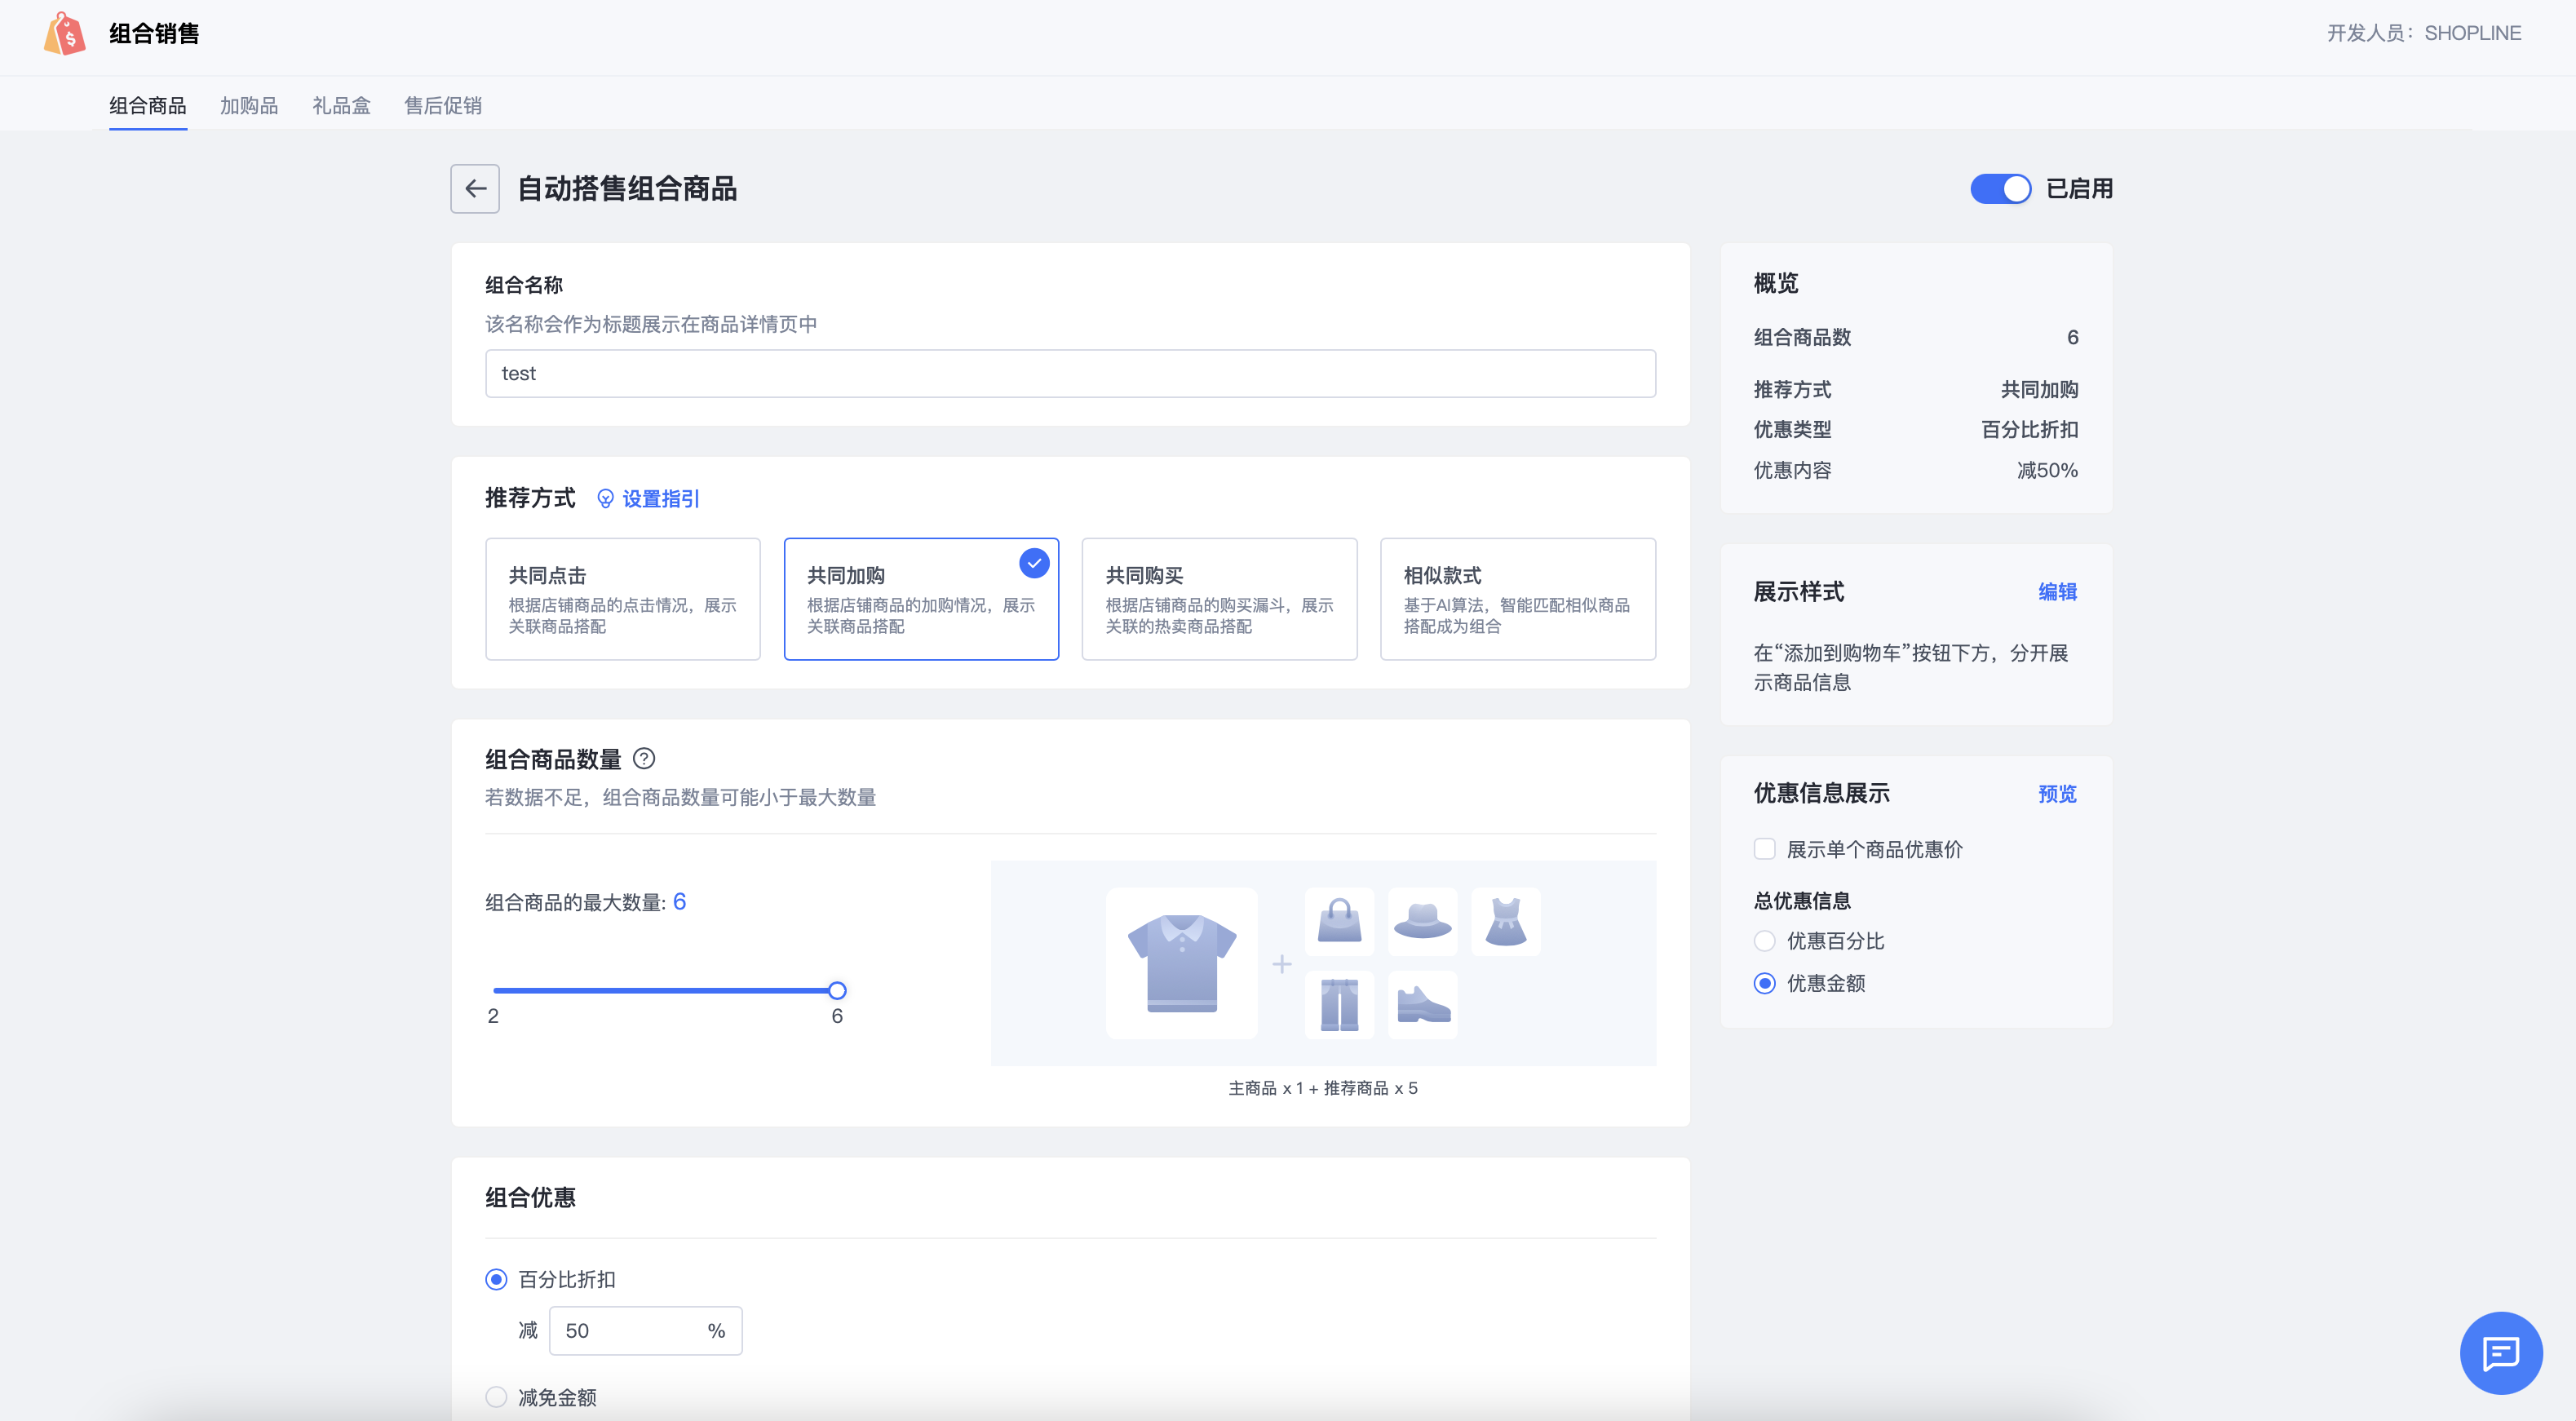Switch to the 组合商品 tab
This screenshot has height=1421, width=2576.
(148, 106)
